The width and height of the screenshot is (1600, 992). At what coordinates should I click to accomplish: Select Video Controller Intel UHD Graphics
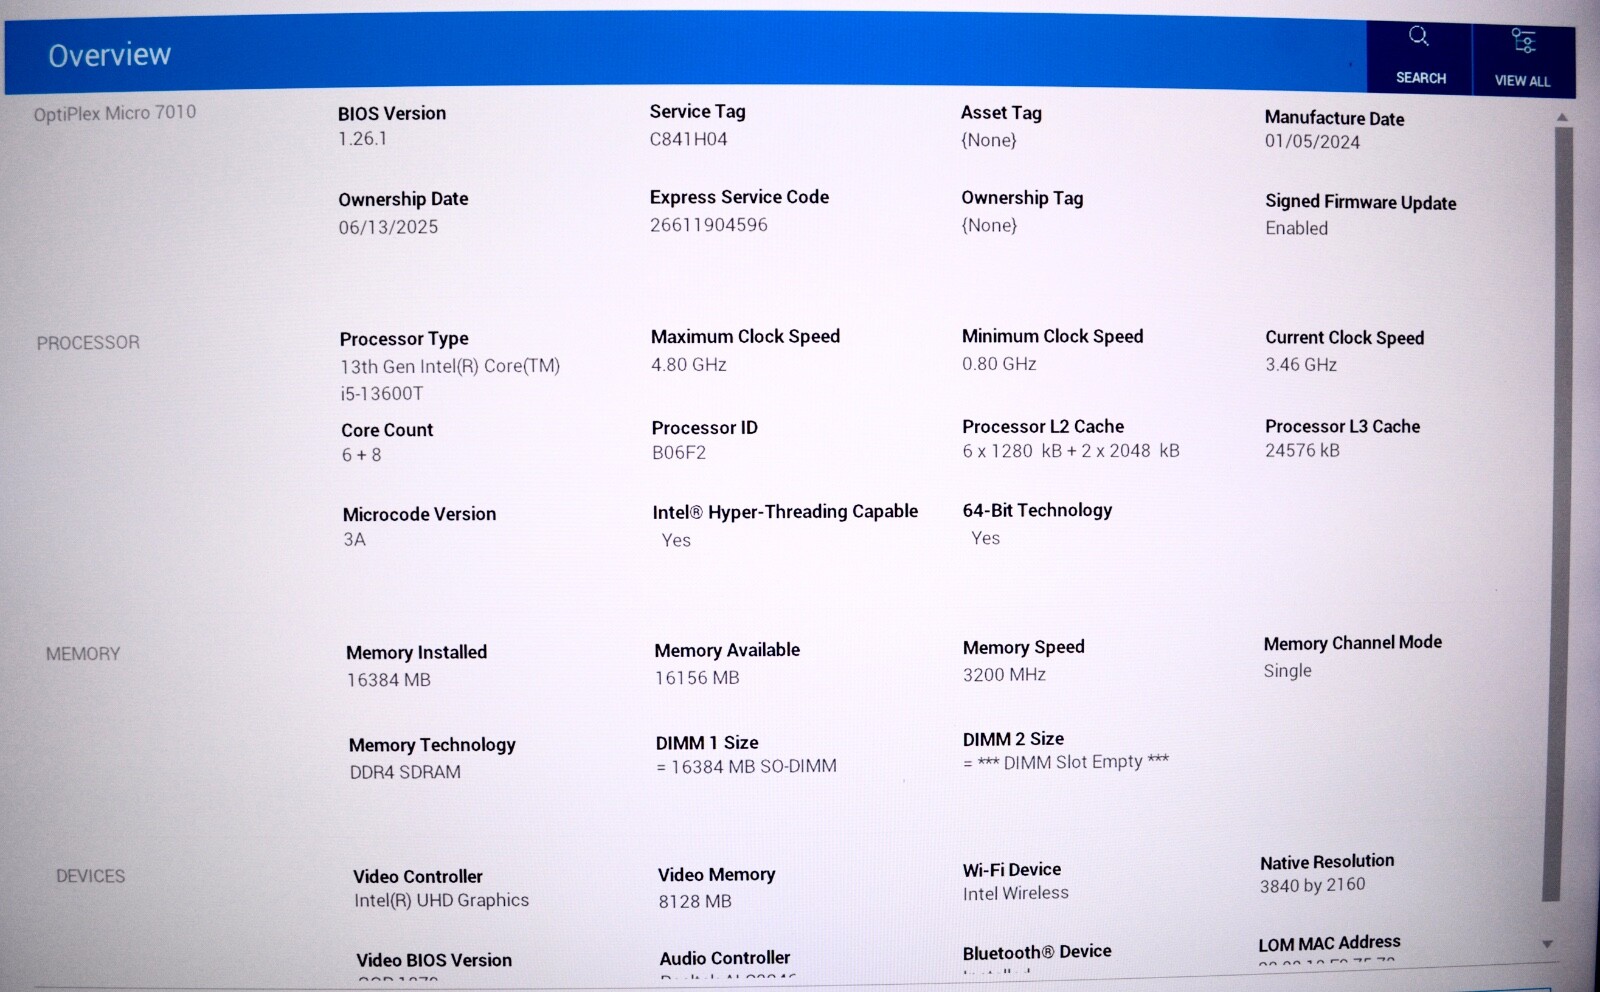[x=441, y=901]
